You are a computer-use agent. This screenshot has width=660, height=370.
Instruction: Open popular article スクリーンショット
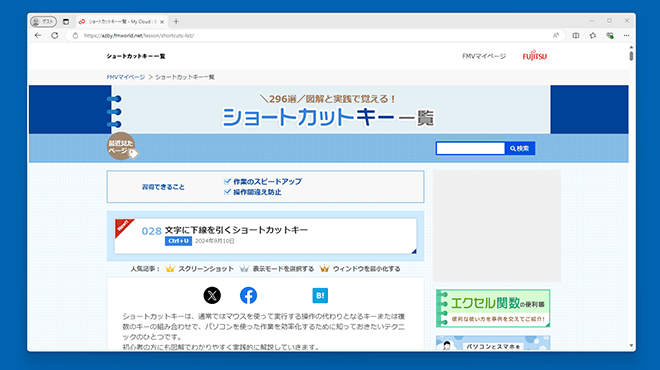(x=206, y=269)
